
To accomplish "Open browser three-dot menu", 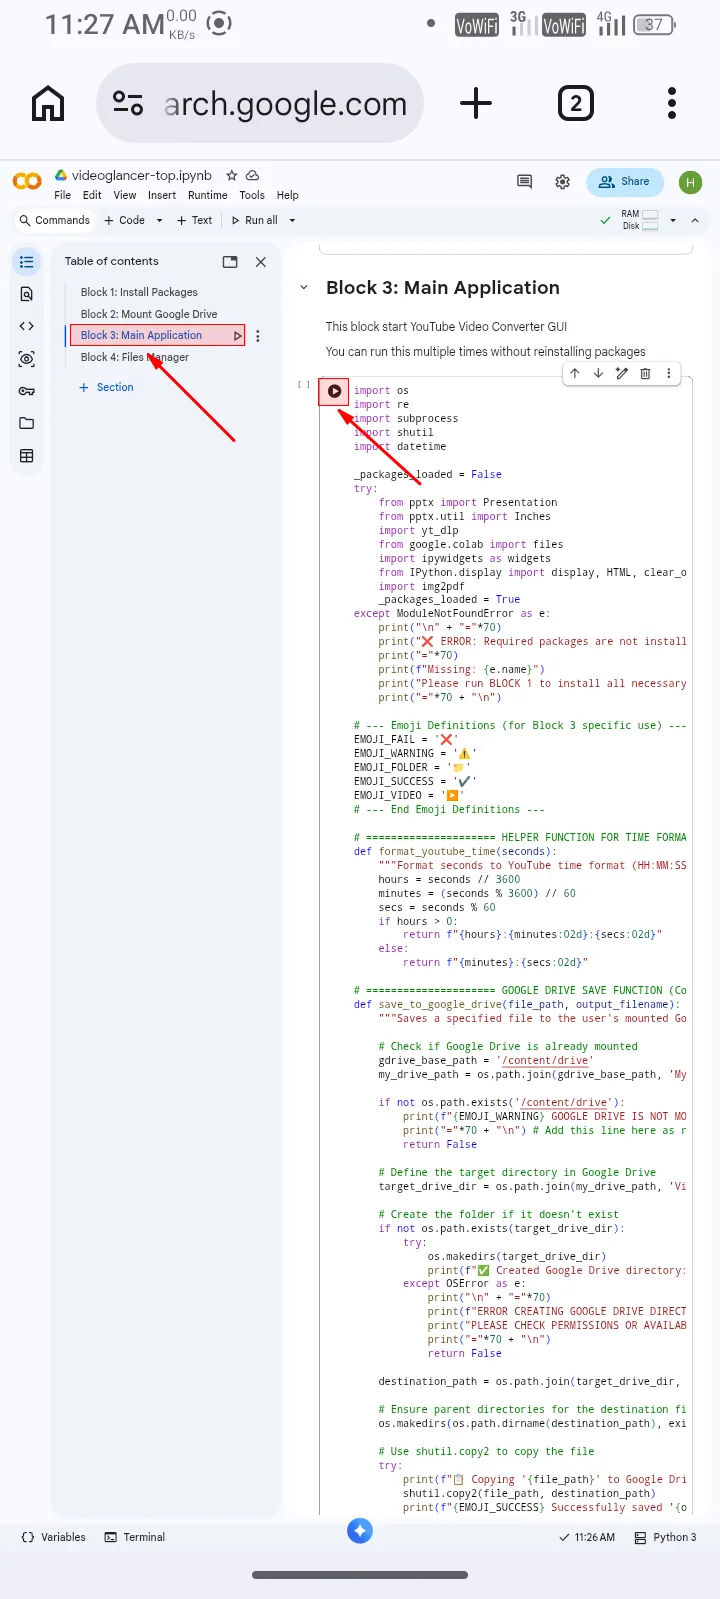I will point(672,103).
